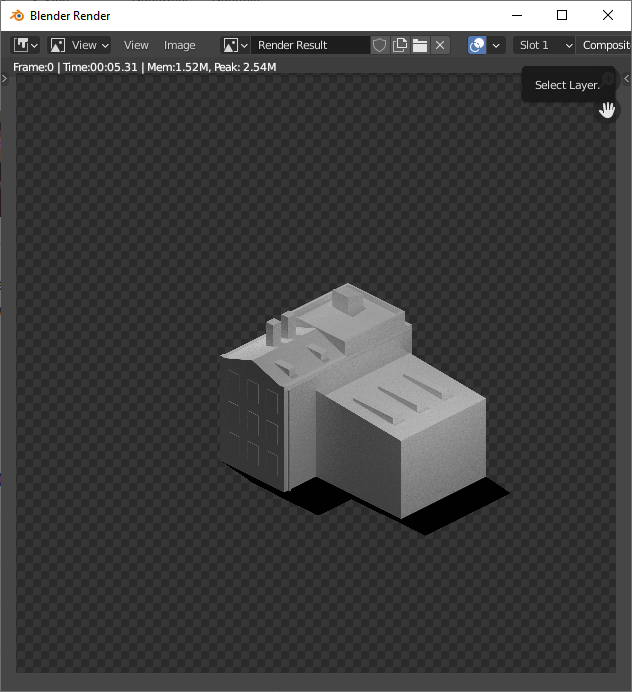This screenshot has width=632, height=692.
Task: Toggle the display channels button
Action: click(477, 45)
